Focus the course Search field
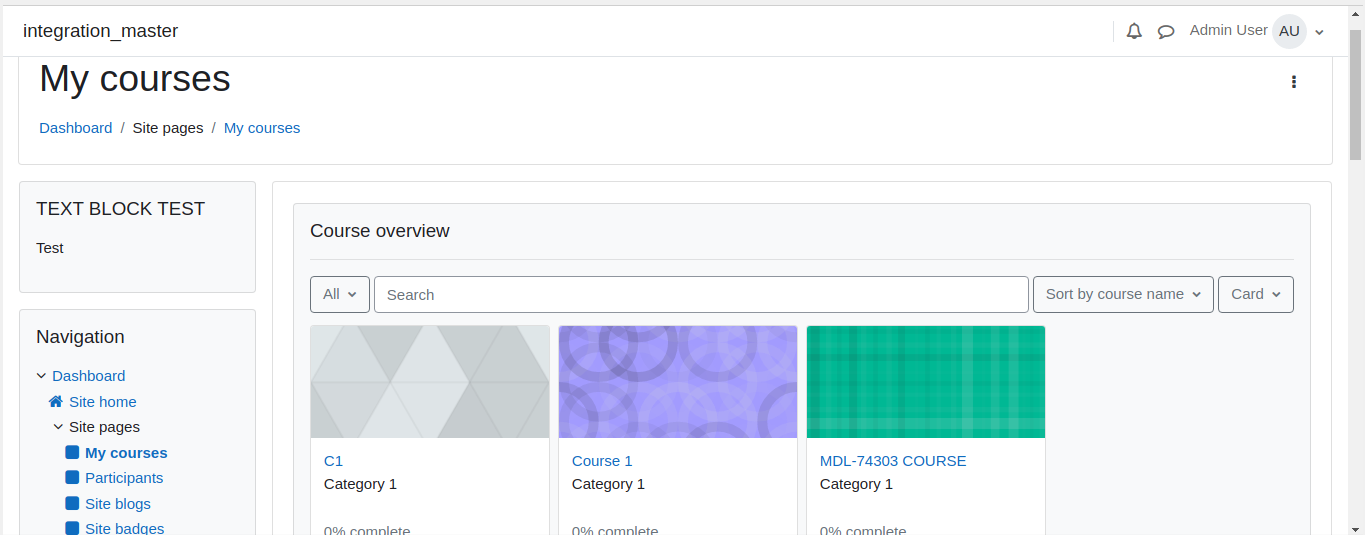 (701, 294)
